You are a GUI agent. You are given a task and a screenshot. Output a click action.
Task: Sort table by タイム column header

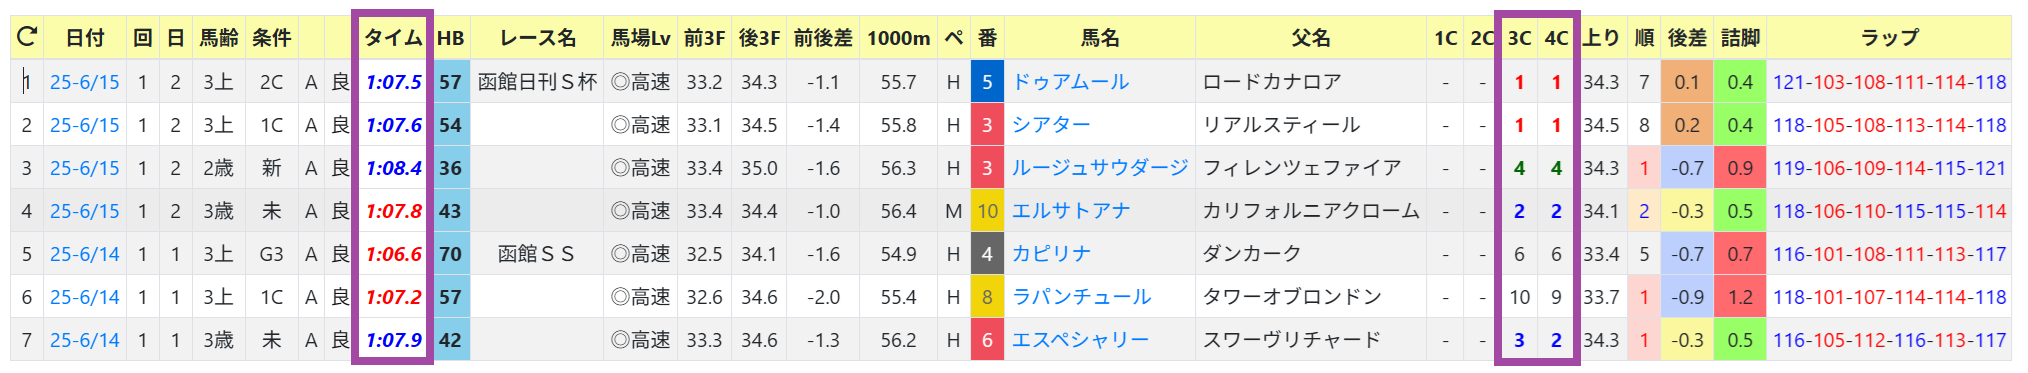393,38
